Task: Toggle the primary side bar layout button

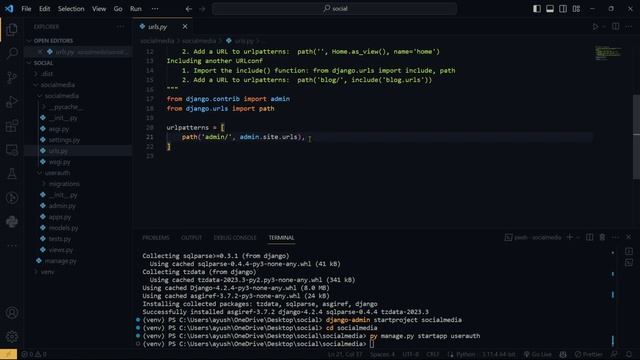Action: coord(537,9)
